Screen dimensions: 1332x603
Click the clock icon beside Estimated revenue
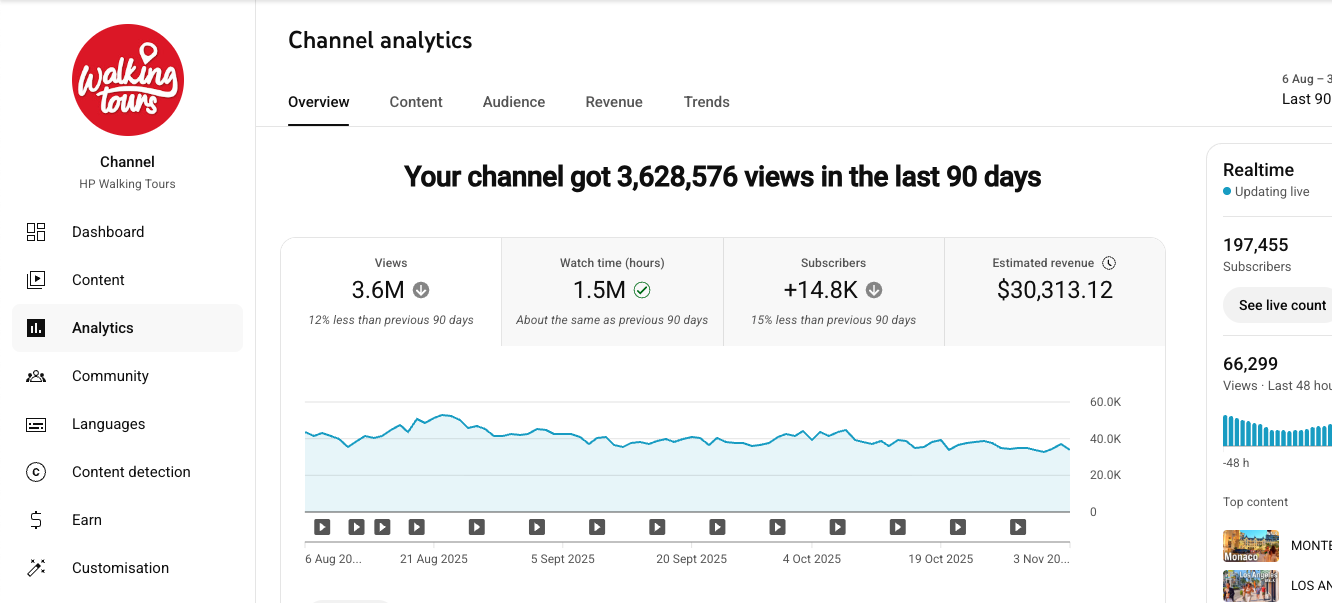[1108, 263]
